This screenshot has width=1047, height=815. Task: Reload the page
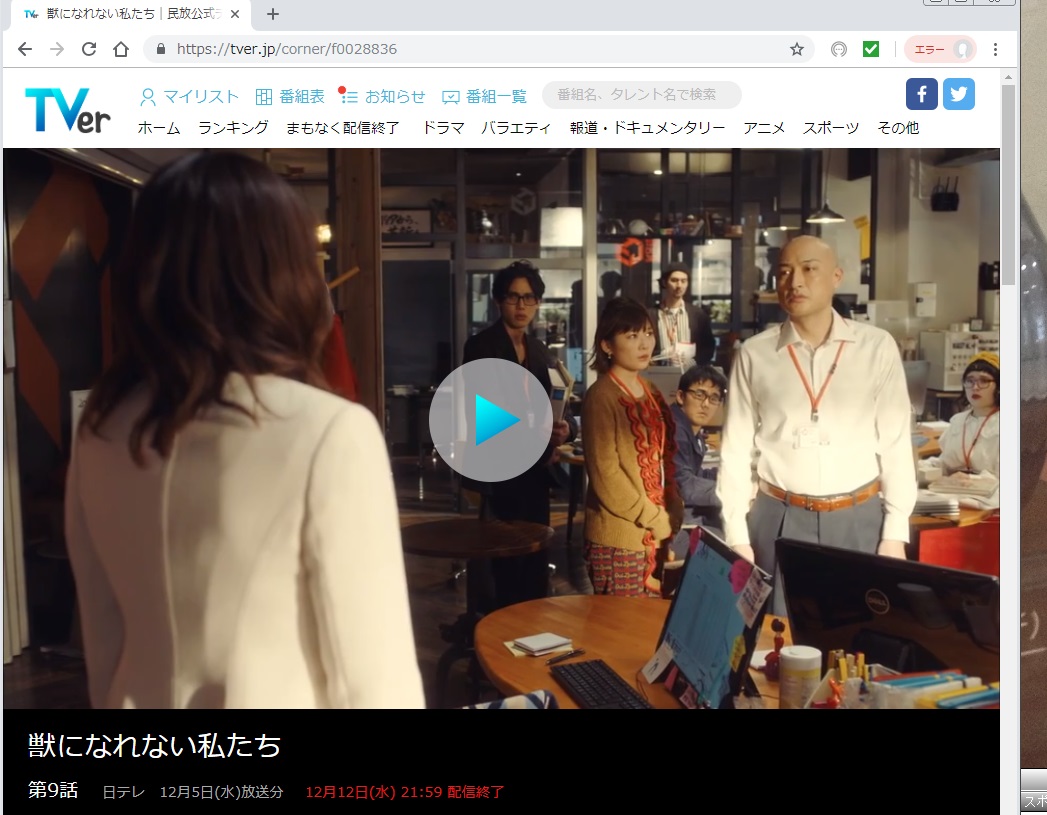click(x=88, y=49)
